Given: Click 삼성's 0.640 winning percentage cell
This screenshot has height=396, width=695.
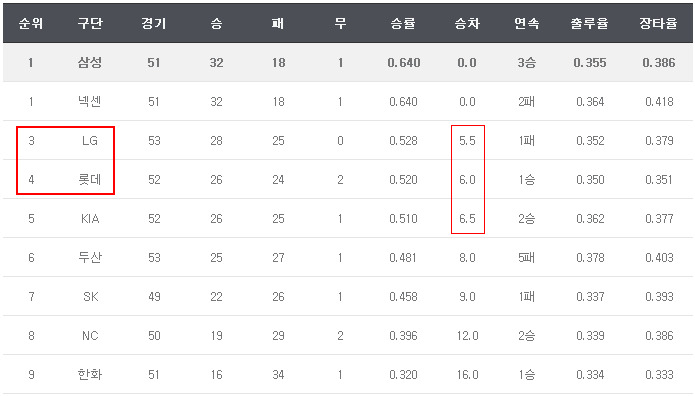Looking at the screenshot, I should tap(404, 63).
